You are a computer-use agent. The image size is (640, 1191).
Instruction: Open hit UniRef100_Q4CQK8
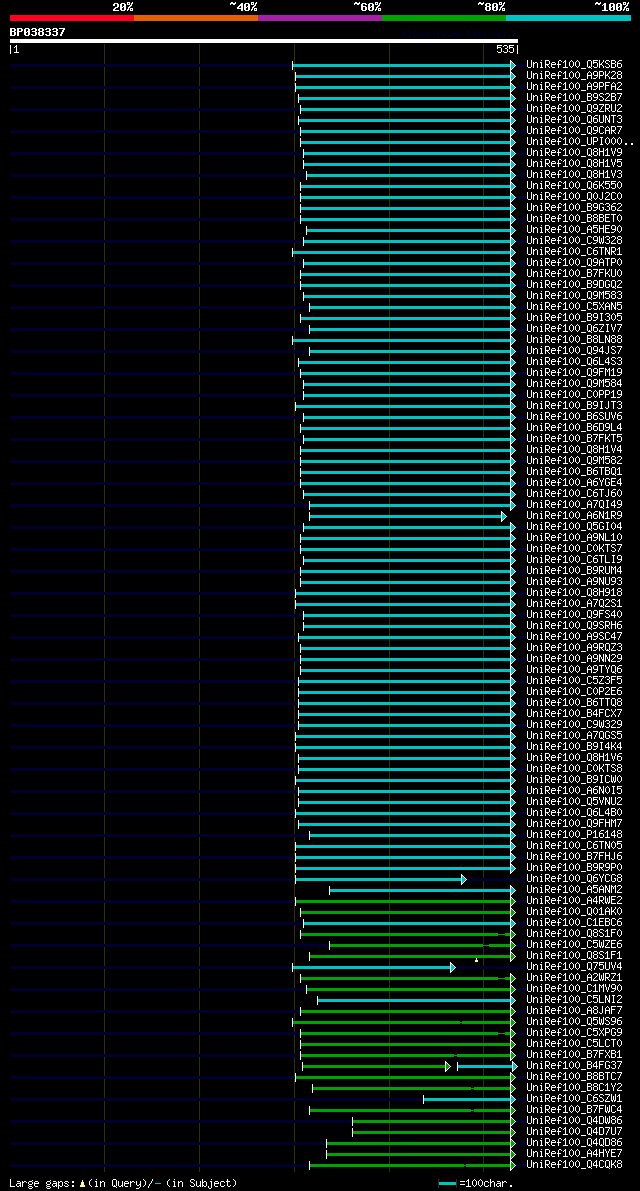click(574, 1165)
